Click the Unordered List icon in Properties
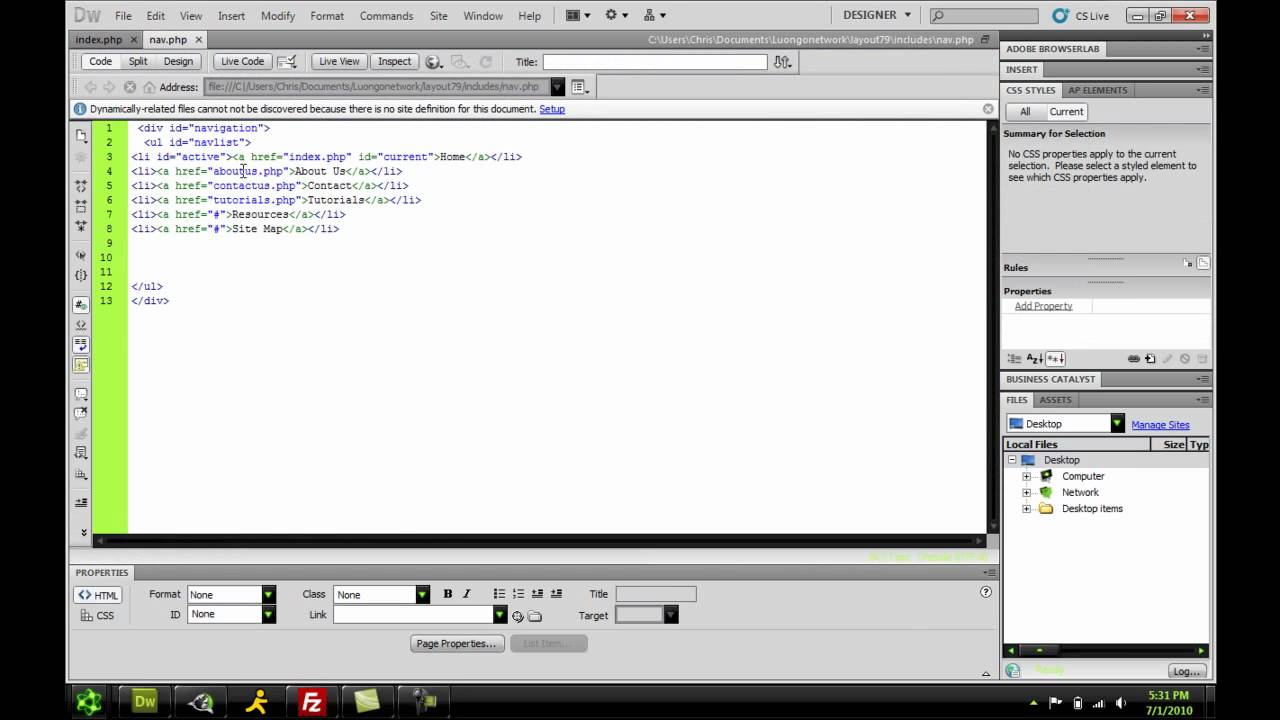 (499, 594)
